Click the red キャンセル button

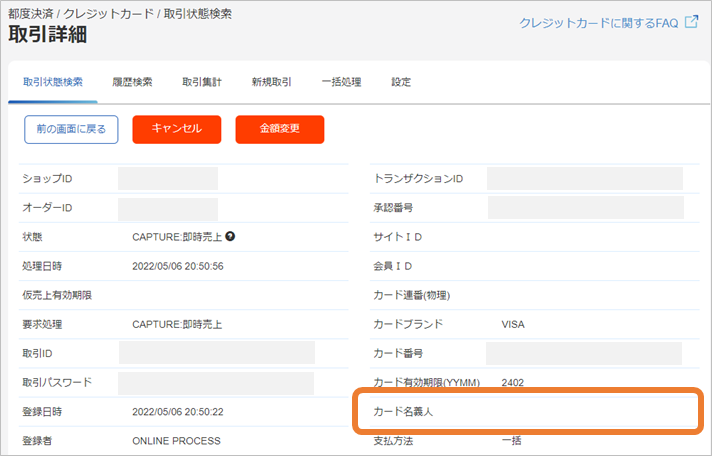pos(177,129)
